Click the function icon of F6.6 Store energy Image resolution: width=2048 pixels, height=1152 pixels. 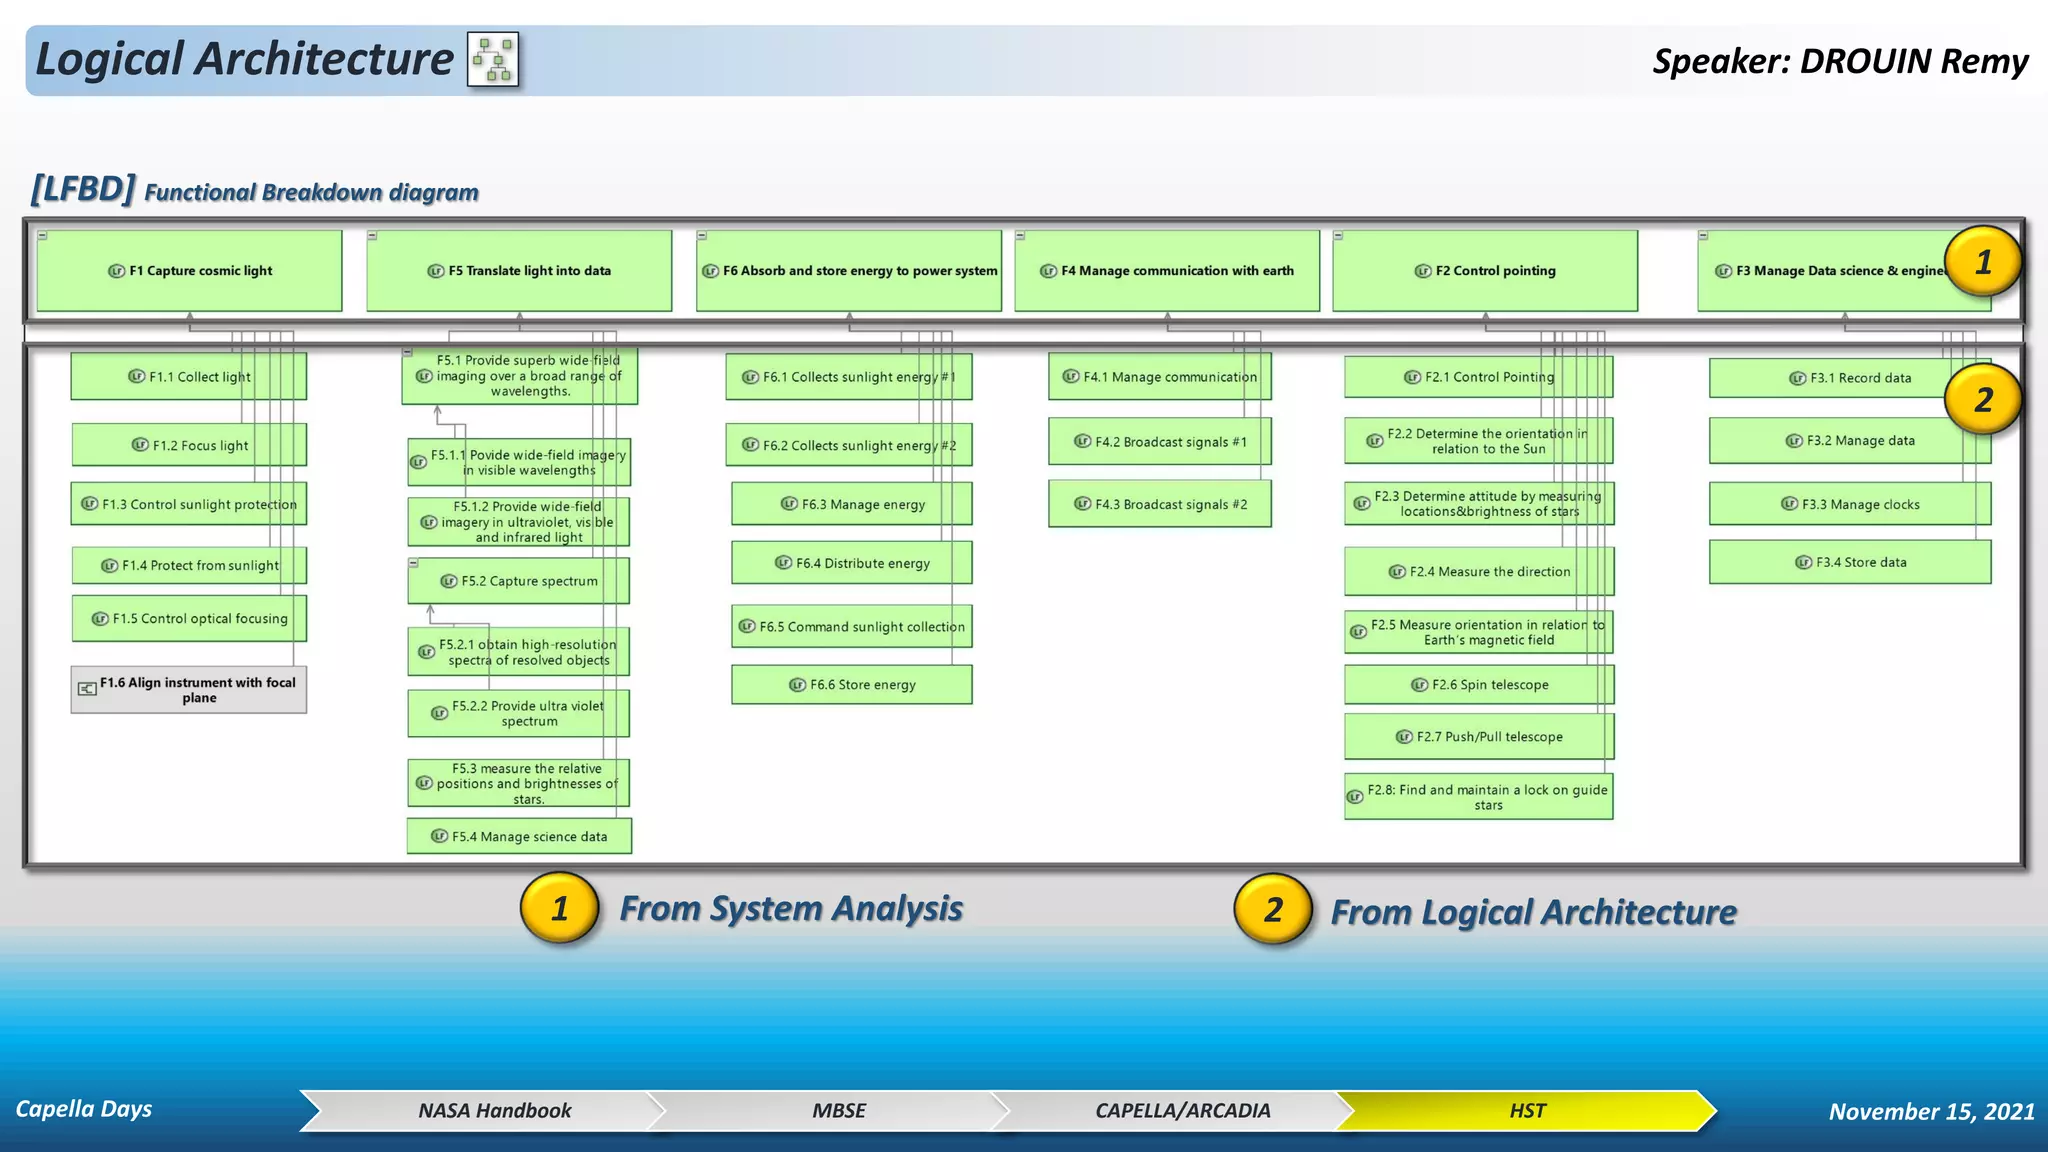click(x=797, y=685)
